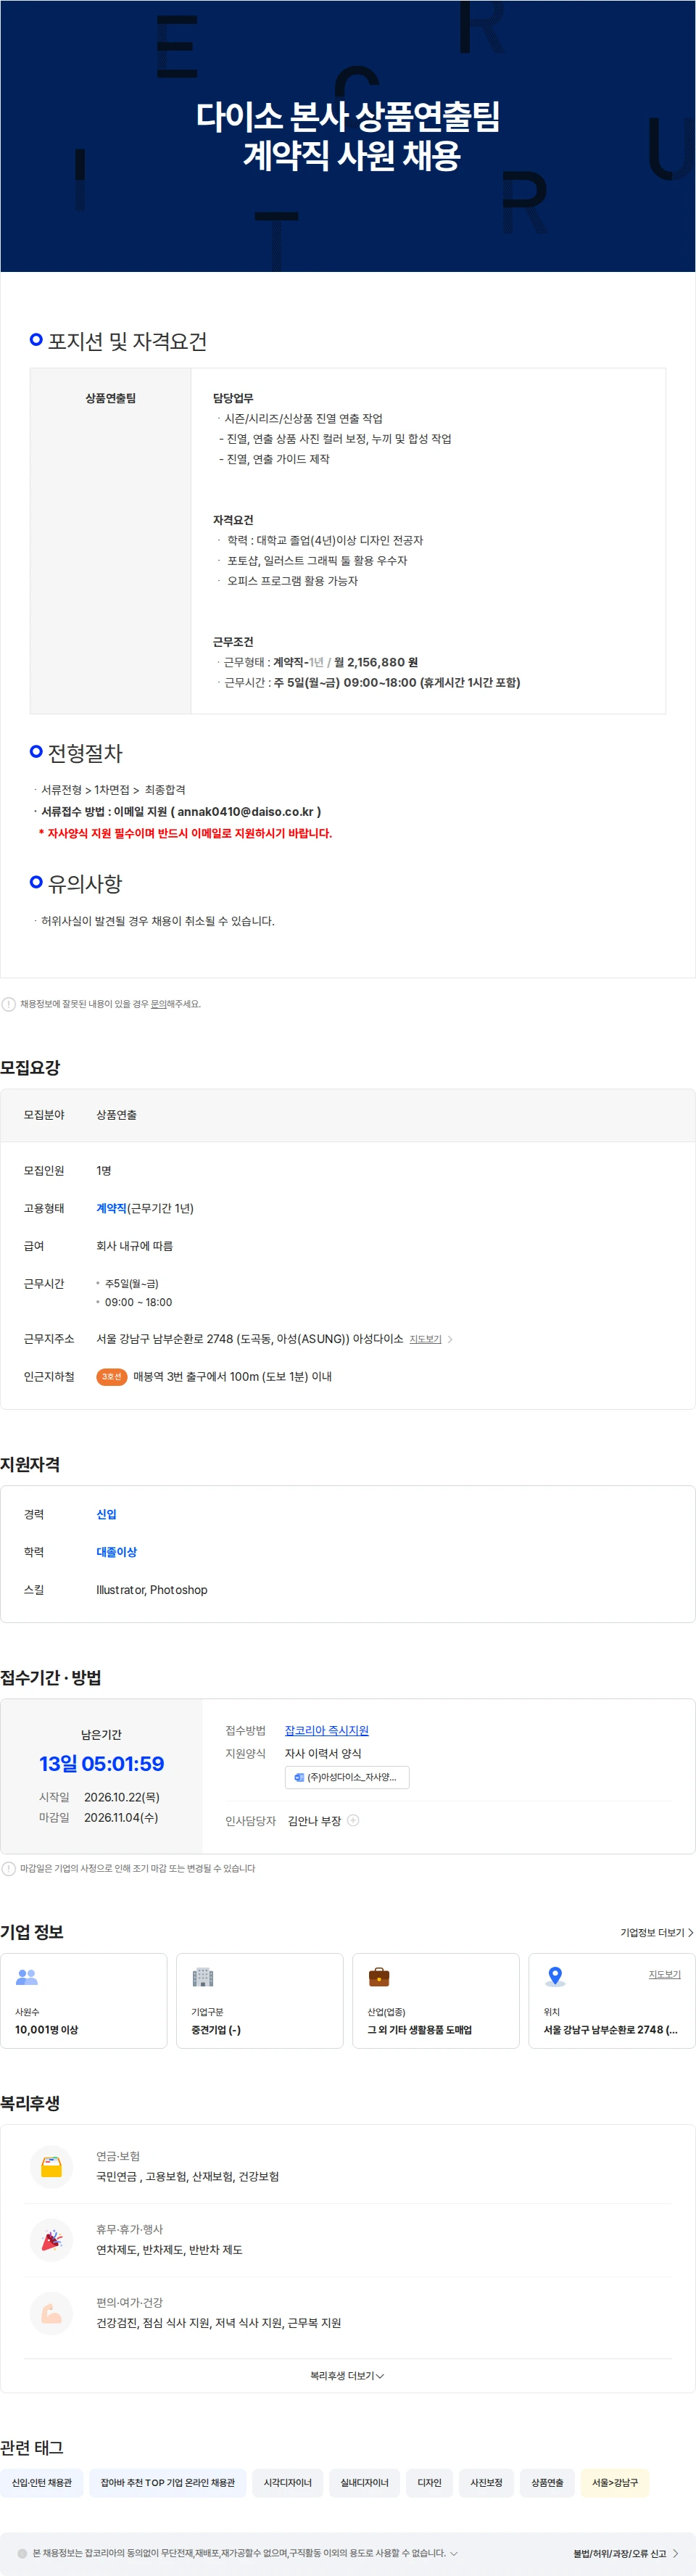Click the info icon before 본 채용정보는 잡코리아의

pos(22,2553)
